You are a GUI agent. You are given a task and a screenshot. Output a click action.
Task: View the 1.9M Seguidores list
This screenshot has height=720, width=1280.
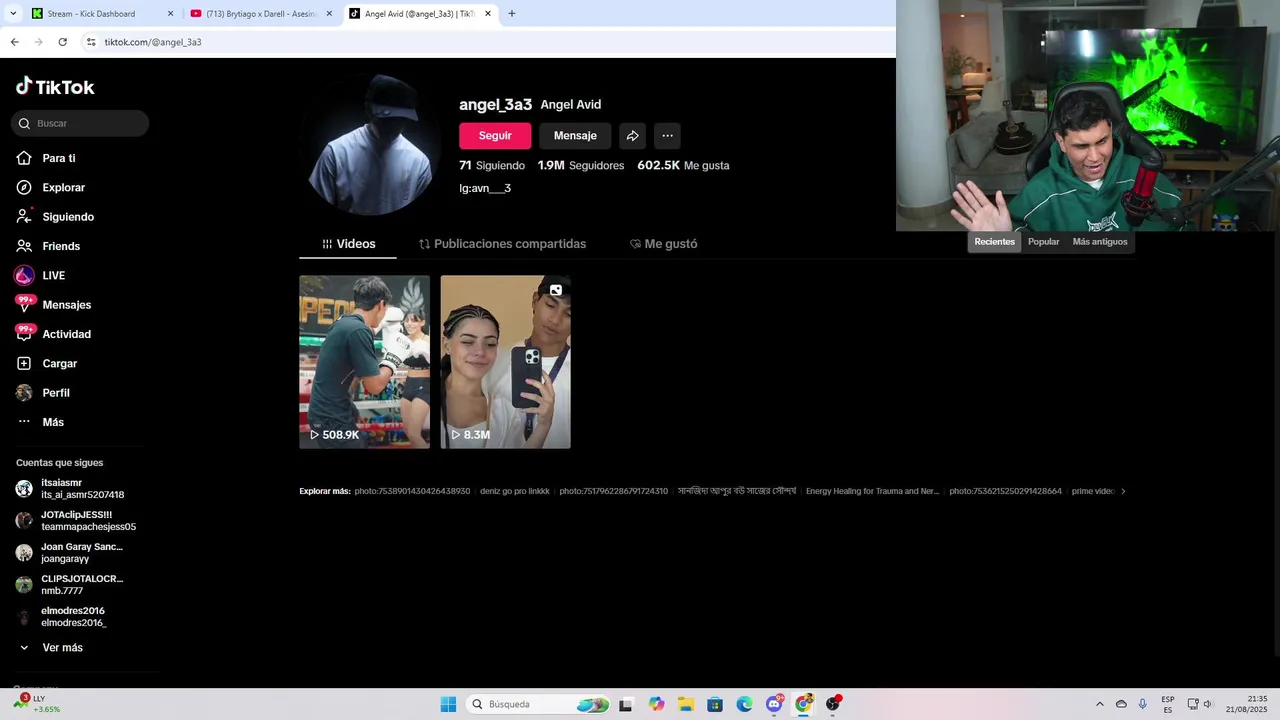pos(581,165)
